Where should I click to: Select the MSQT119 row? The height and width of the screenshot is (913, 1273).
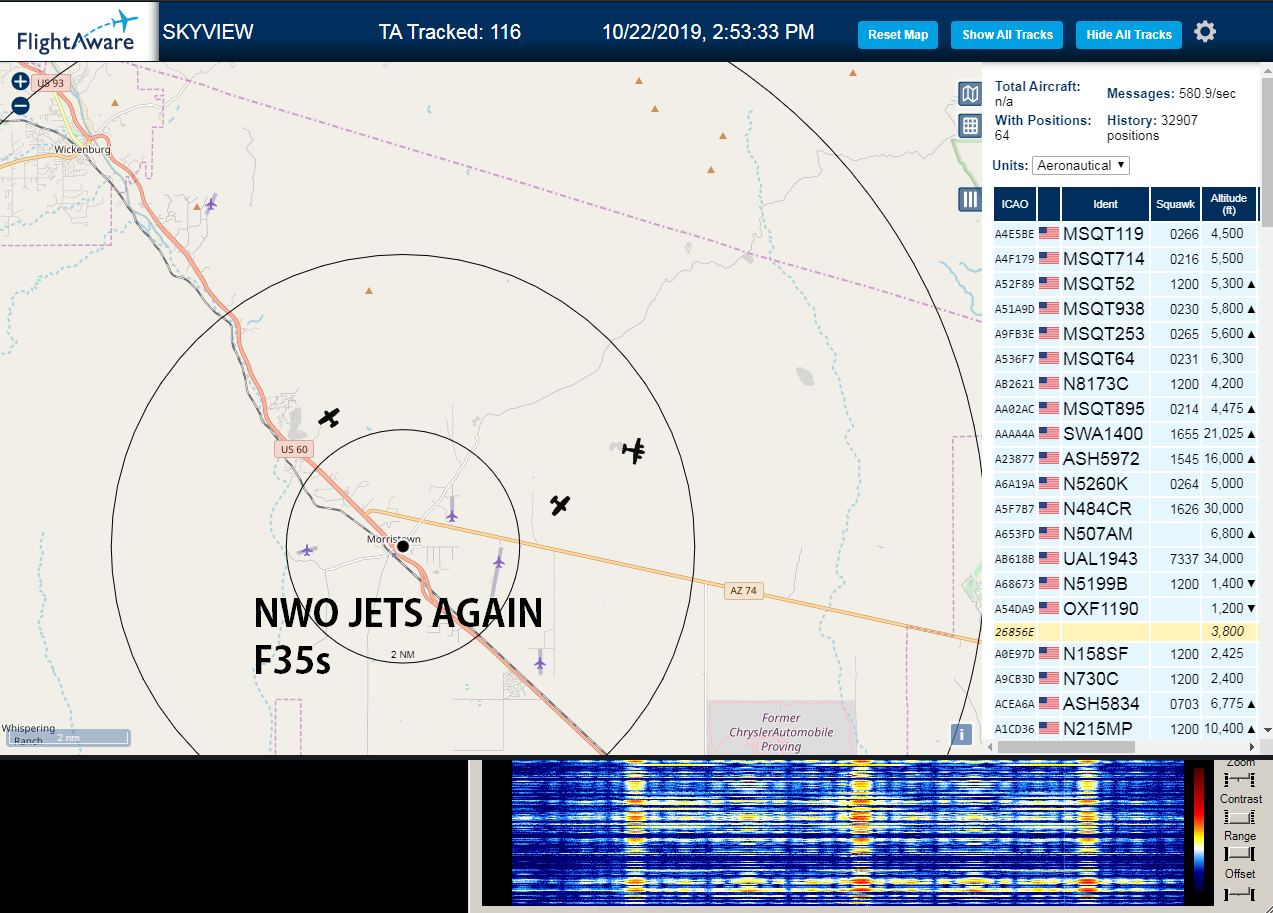pyautogui.click(x=1125, y=234)
